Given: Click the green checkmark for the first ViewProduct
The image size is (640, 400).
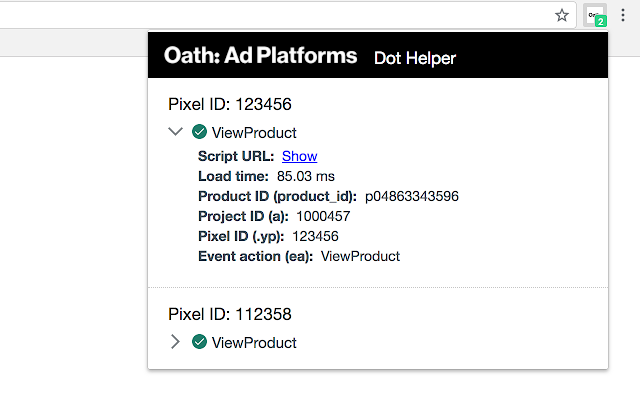Looking at the screenshot, I should pos(199,131).
